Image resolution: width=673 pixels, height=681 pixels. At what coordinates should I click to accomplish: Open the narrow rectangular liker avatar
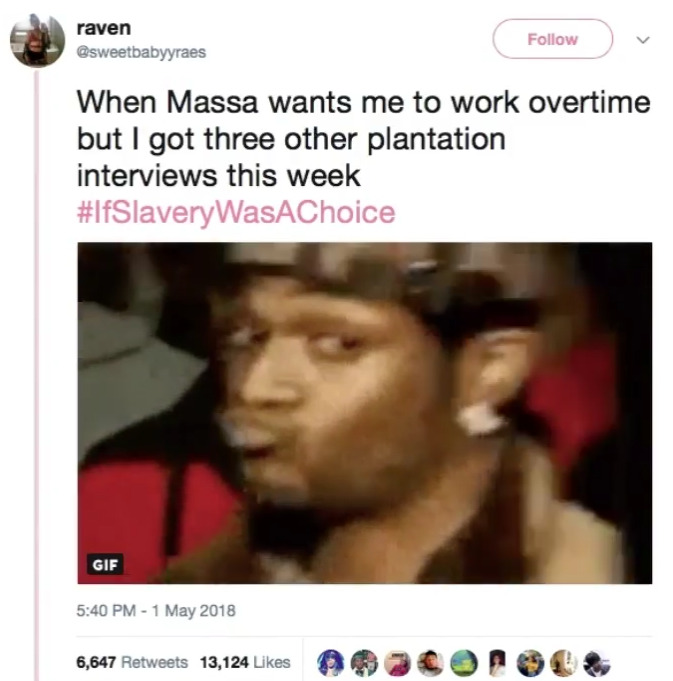[x=498, y=663]
